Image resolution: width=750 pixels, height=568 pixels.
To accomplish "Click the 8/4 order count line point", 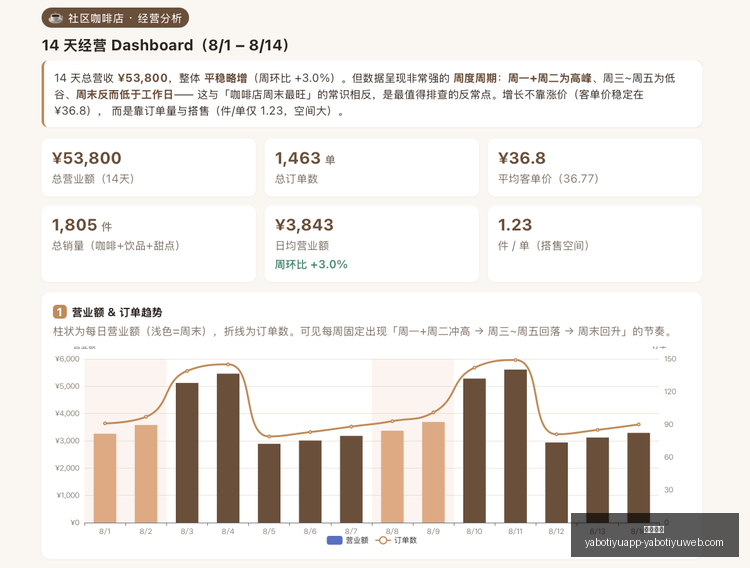I will coord(228,365).
